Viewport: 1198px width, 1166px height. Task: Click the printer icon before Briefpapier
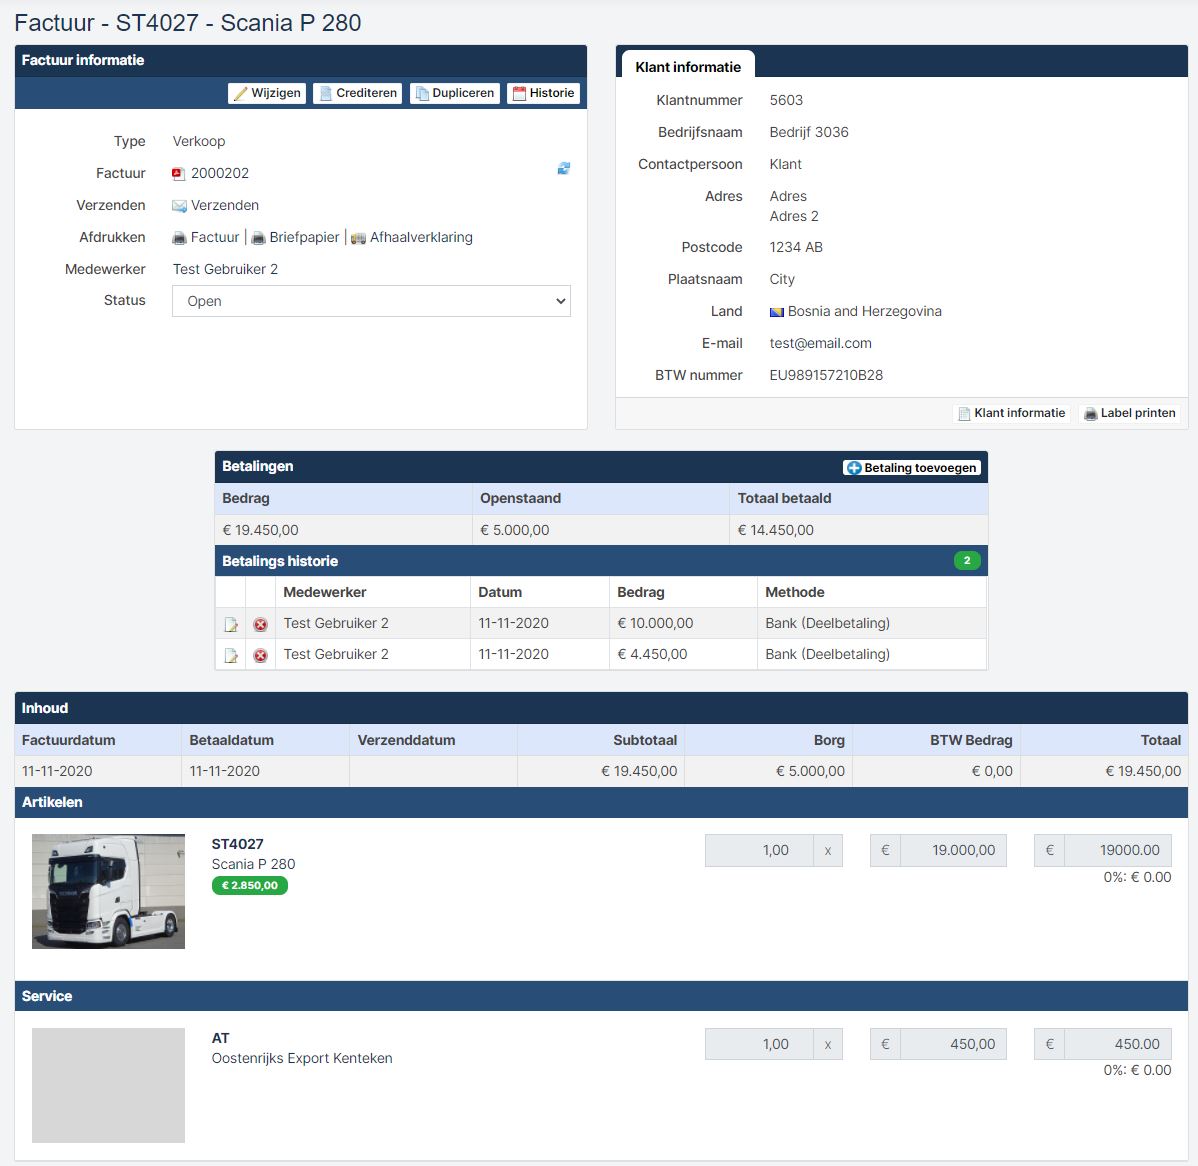258,238
